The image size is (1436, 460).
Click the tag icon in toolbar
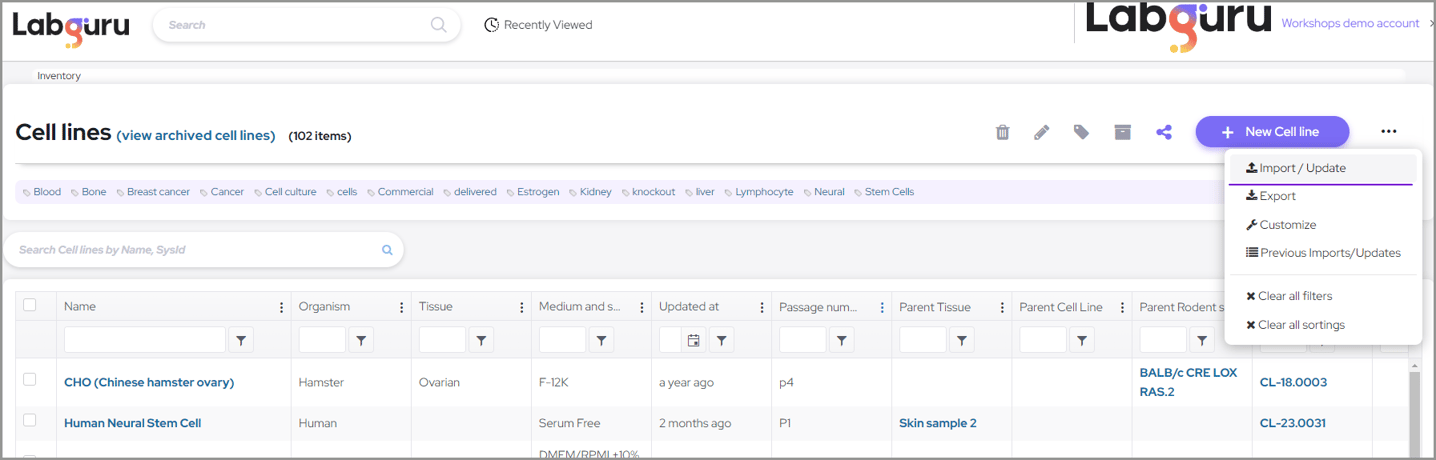pyautogui.click(x=1081, y=132)
